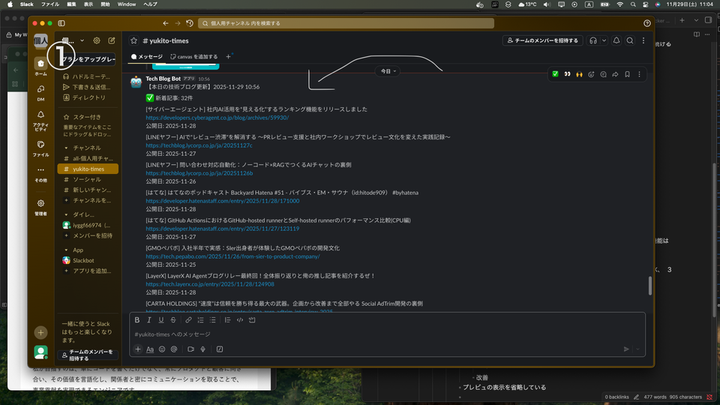Open the cyberagent developers blog link
The image size is (720, 405).
(x=217, y=118)
